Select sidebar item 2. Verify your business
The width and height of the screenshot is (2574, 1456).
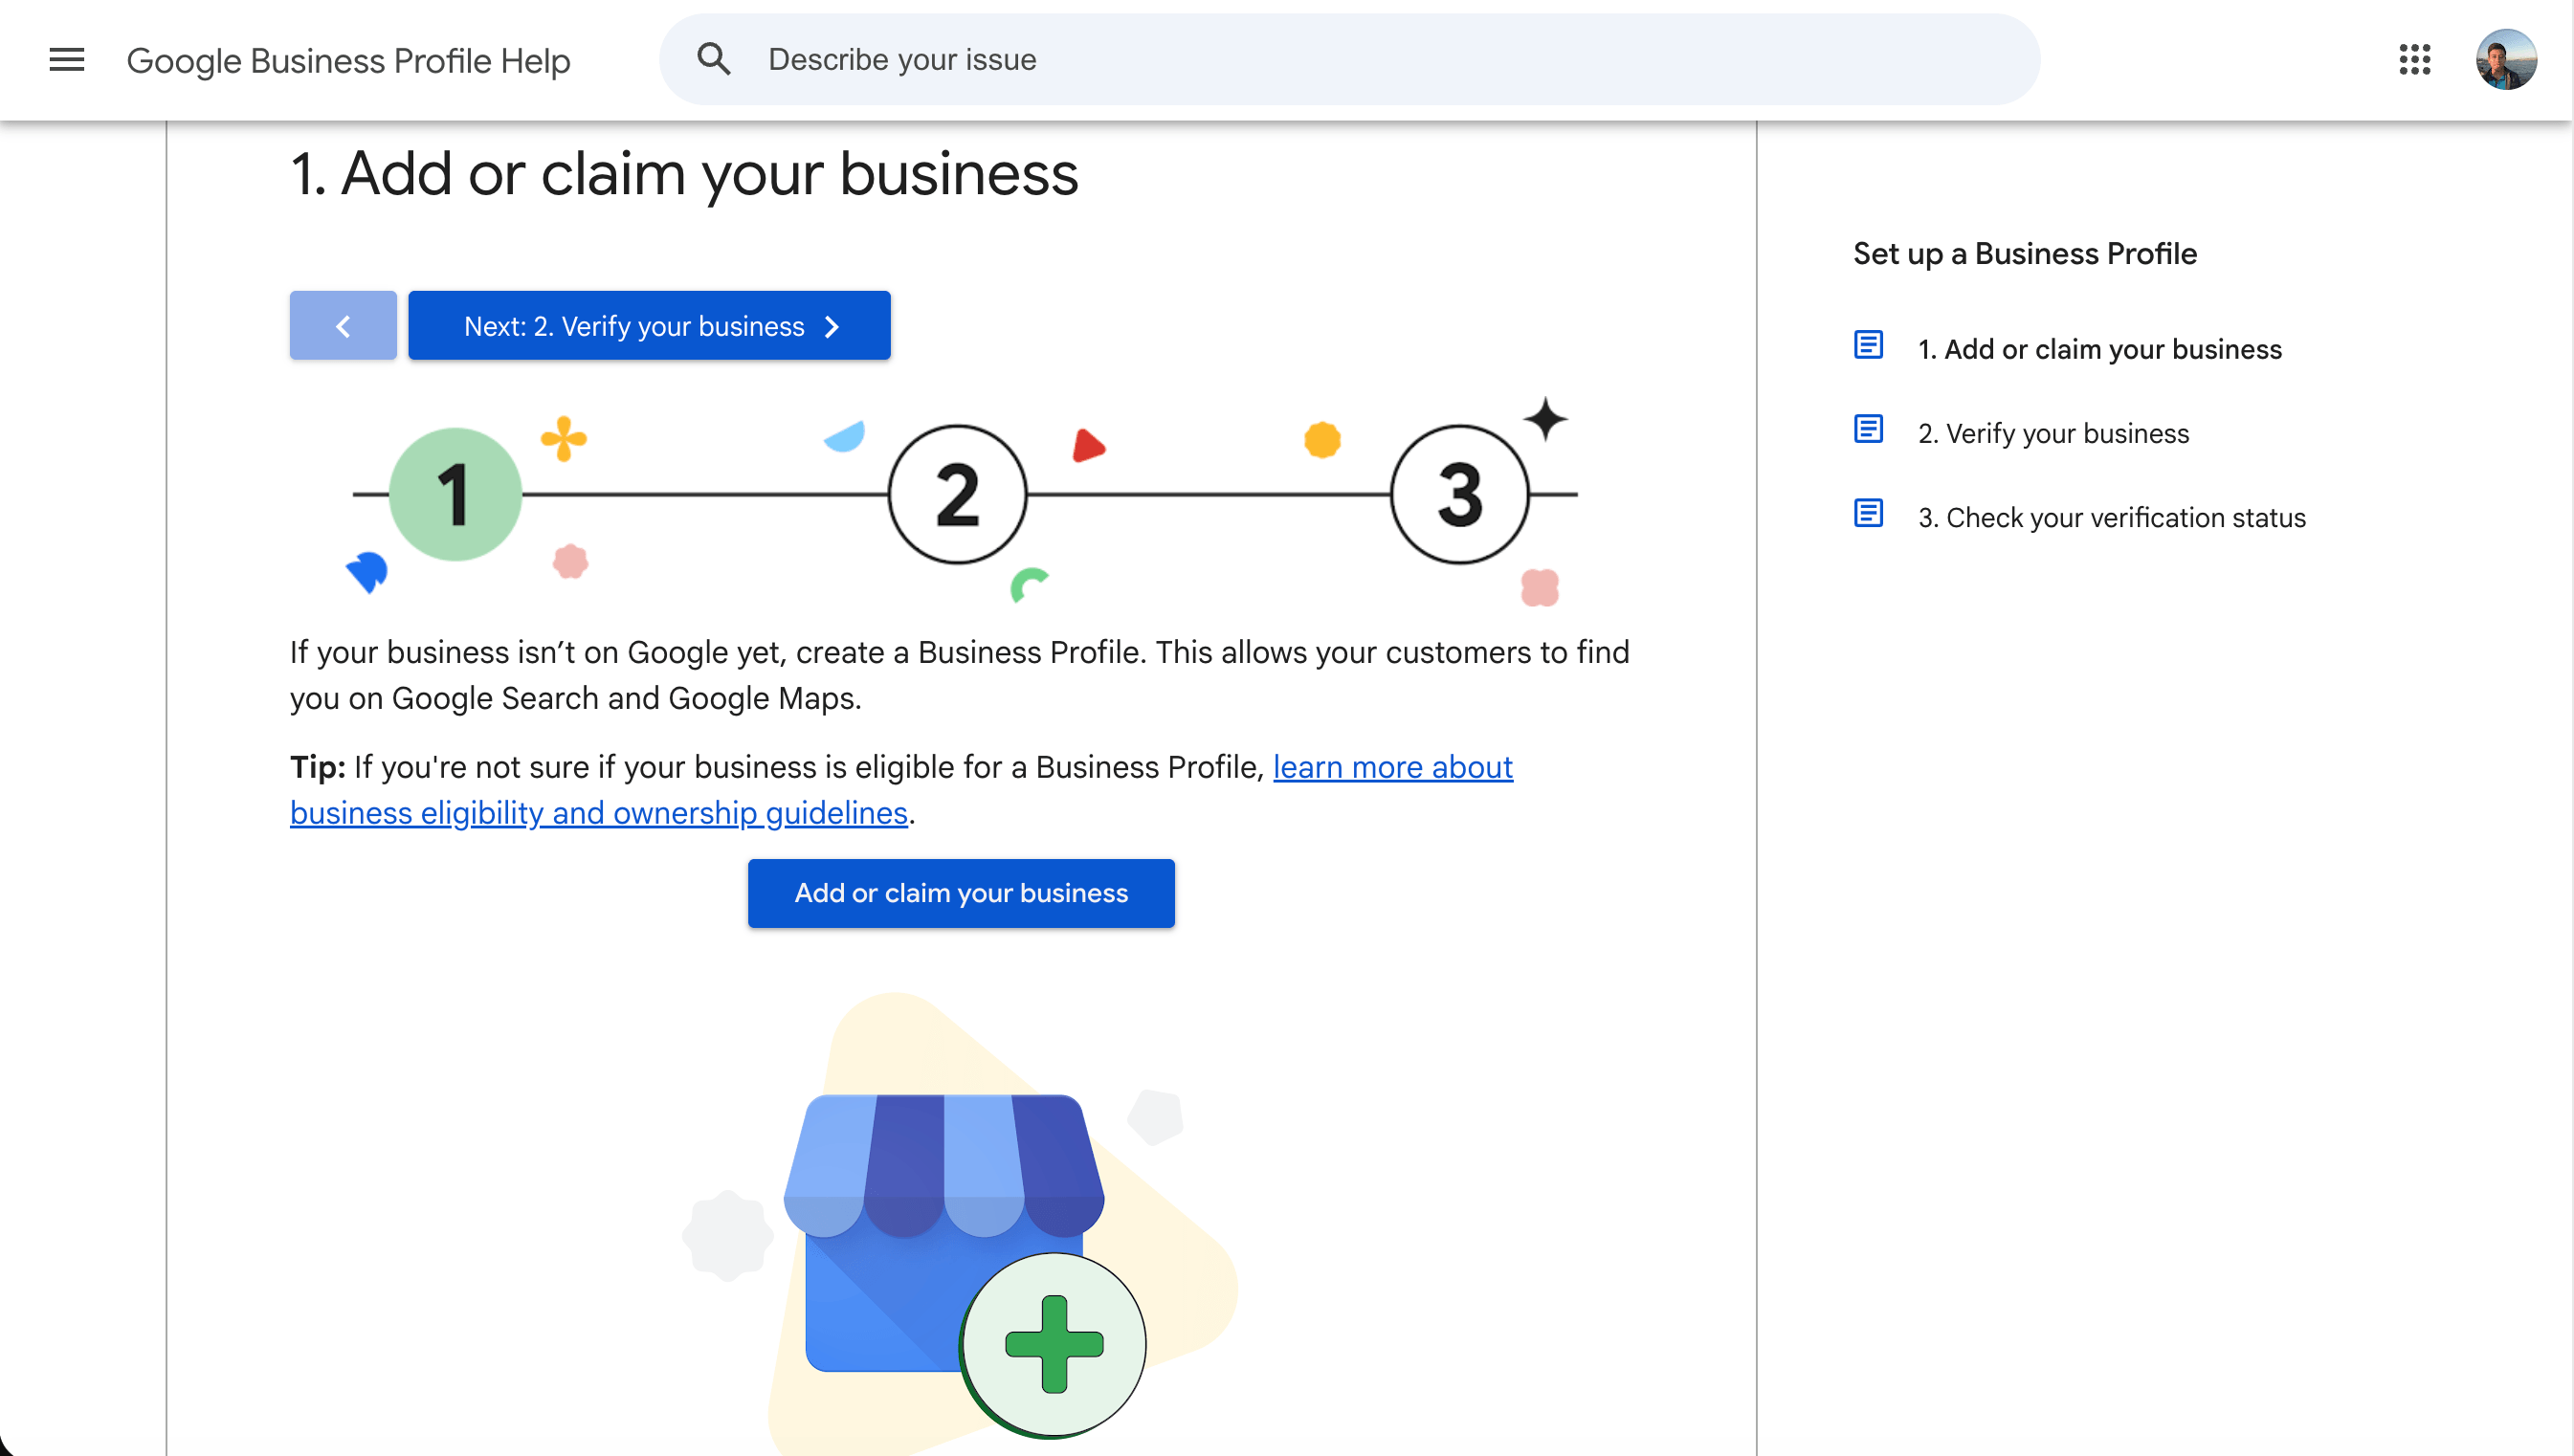tap(2053, 433)
